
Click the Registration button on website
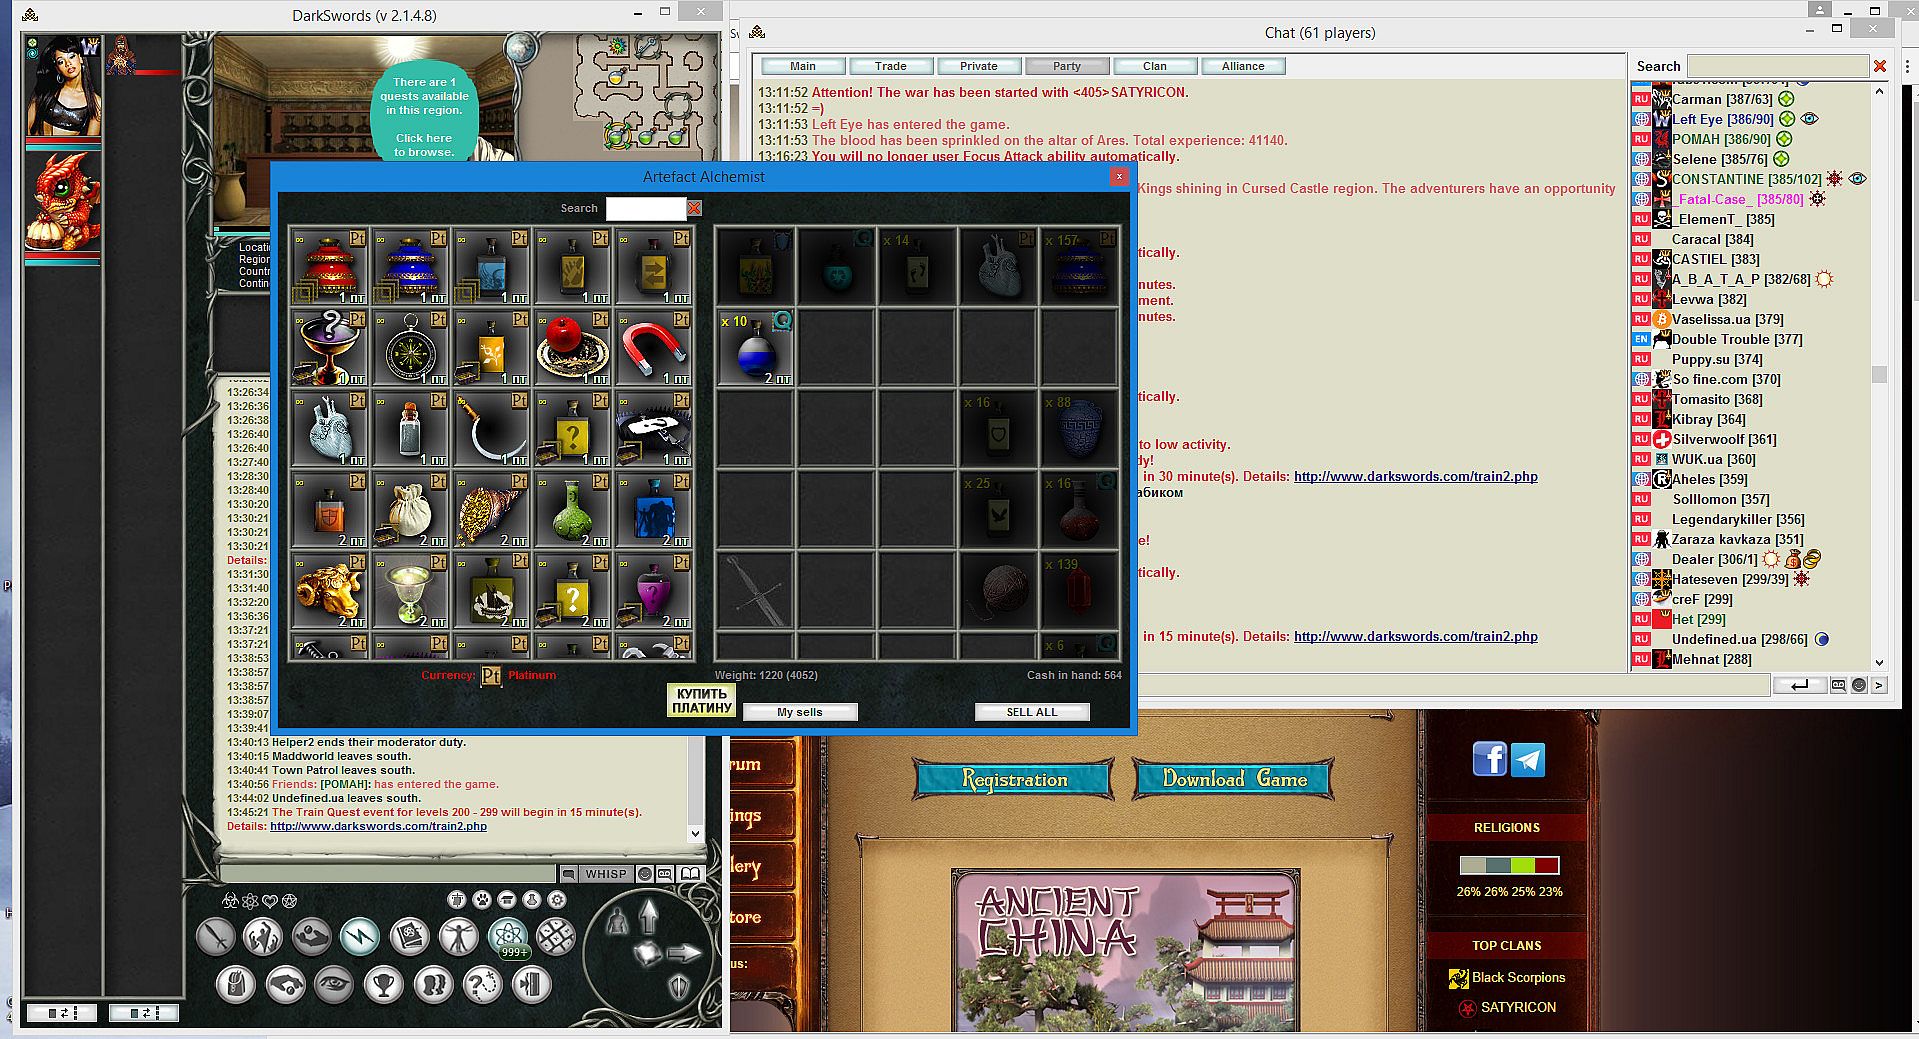(x=1014, y=779)
